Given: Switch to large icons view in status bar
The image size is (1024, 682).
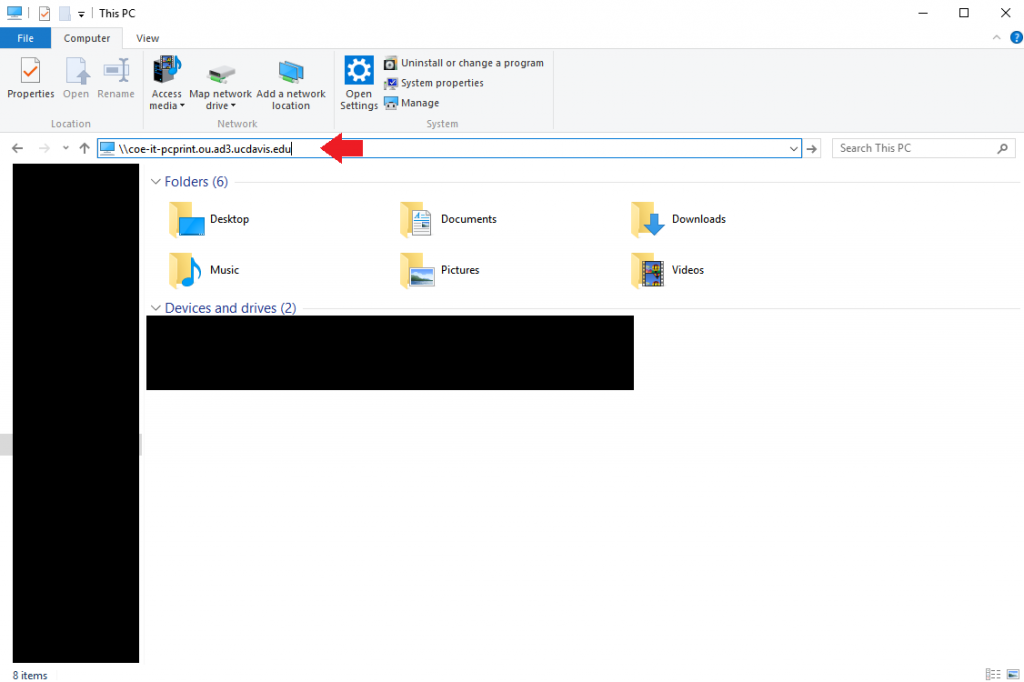Looking at the screenshot, I should [1014, 674].
